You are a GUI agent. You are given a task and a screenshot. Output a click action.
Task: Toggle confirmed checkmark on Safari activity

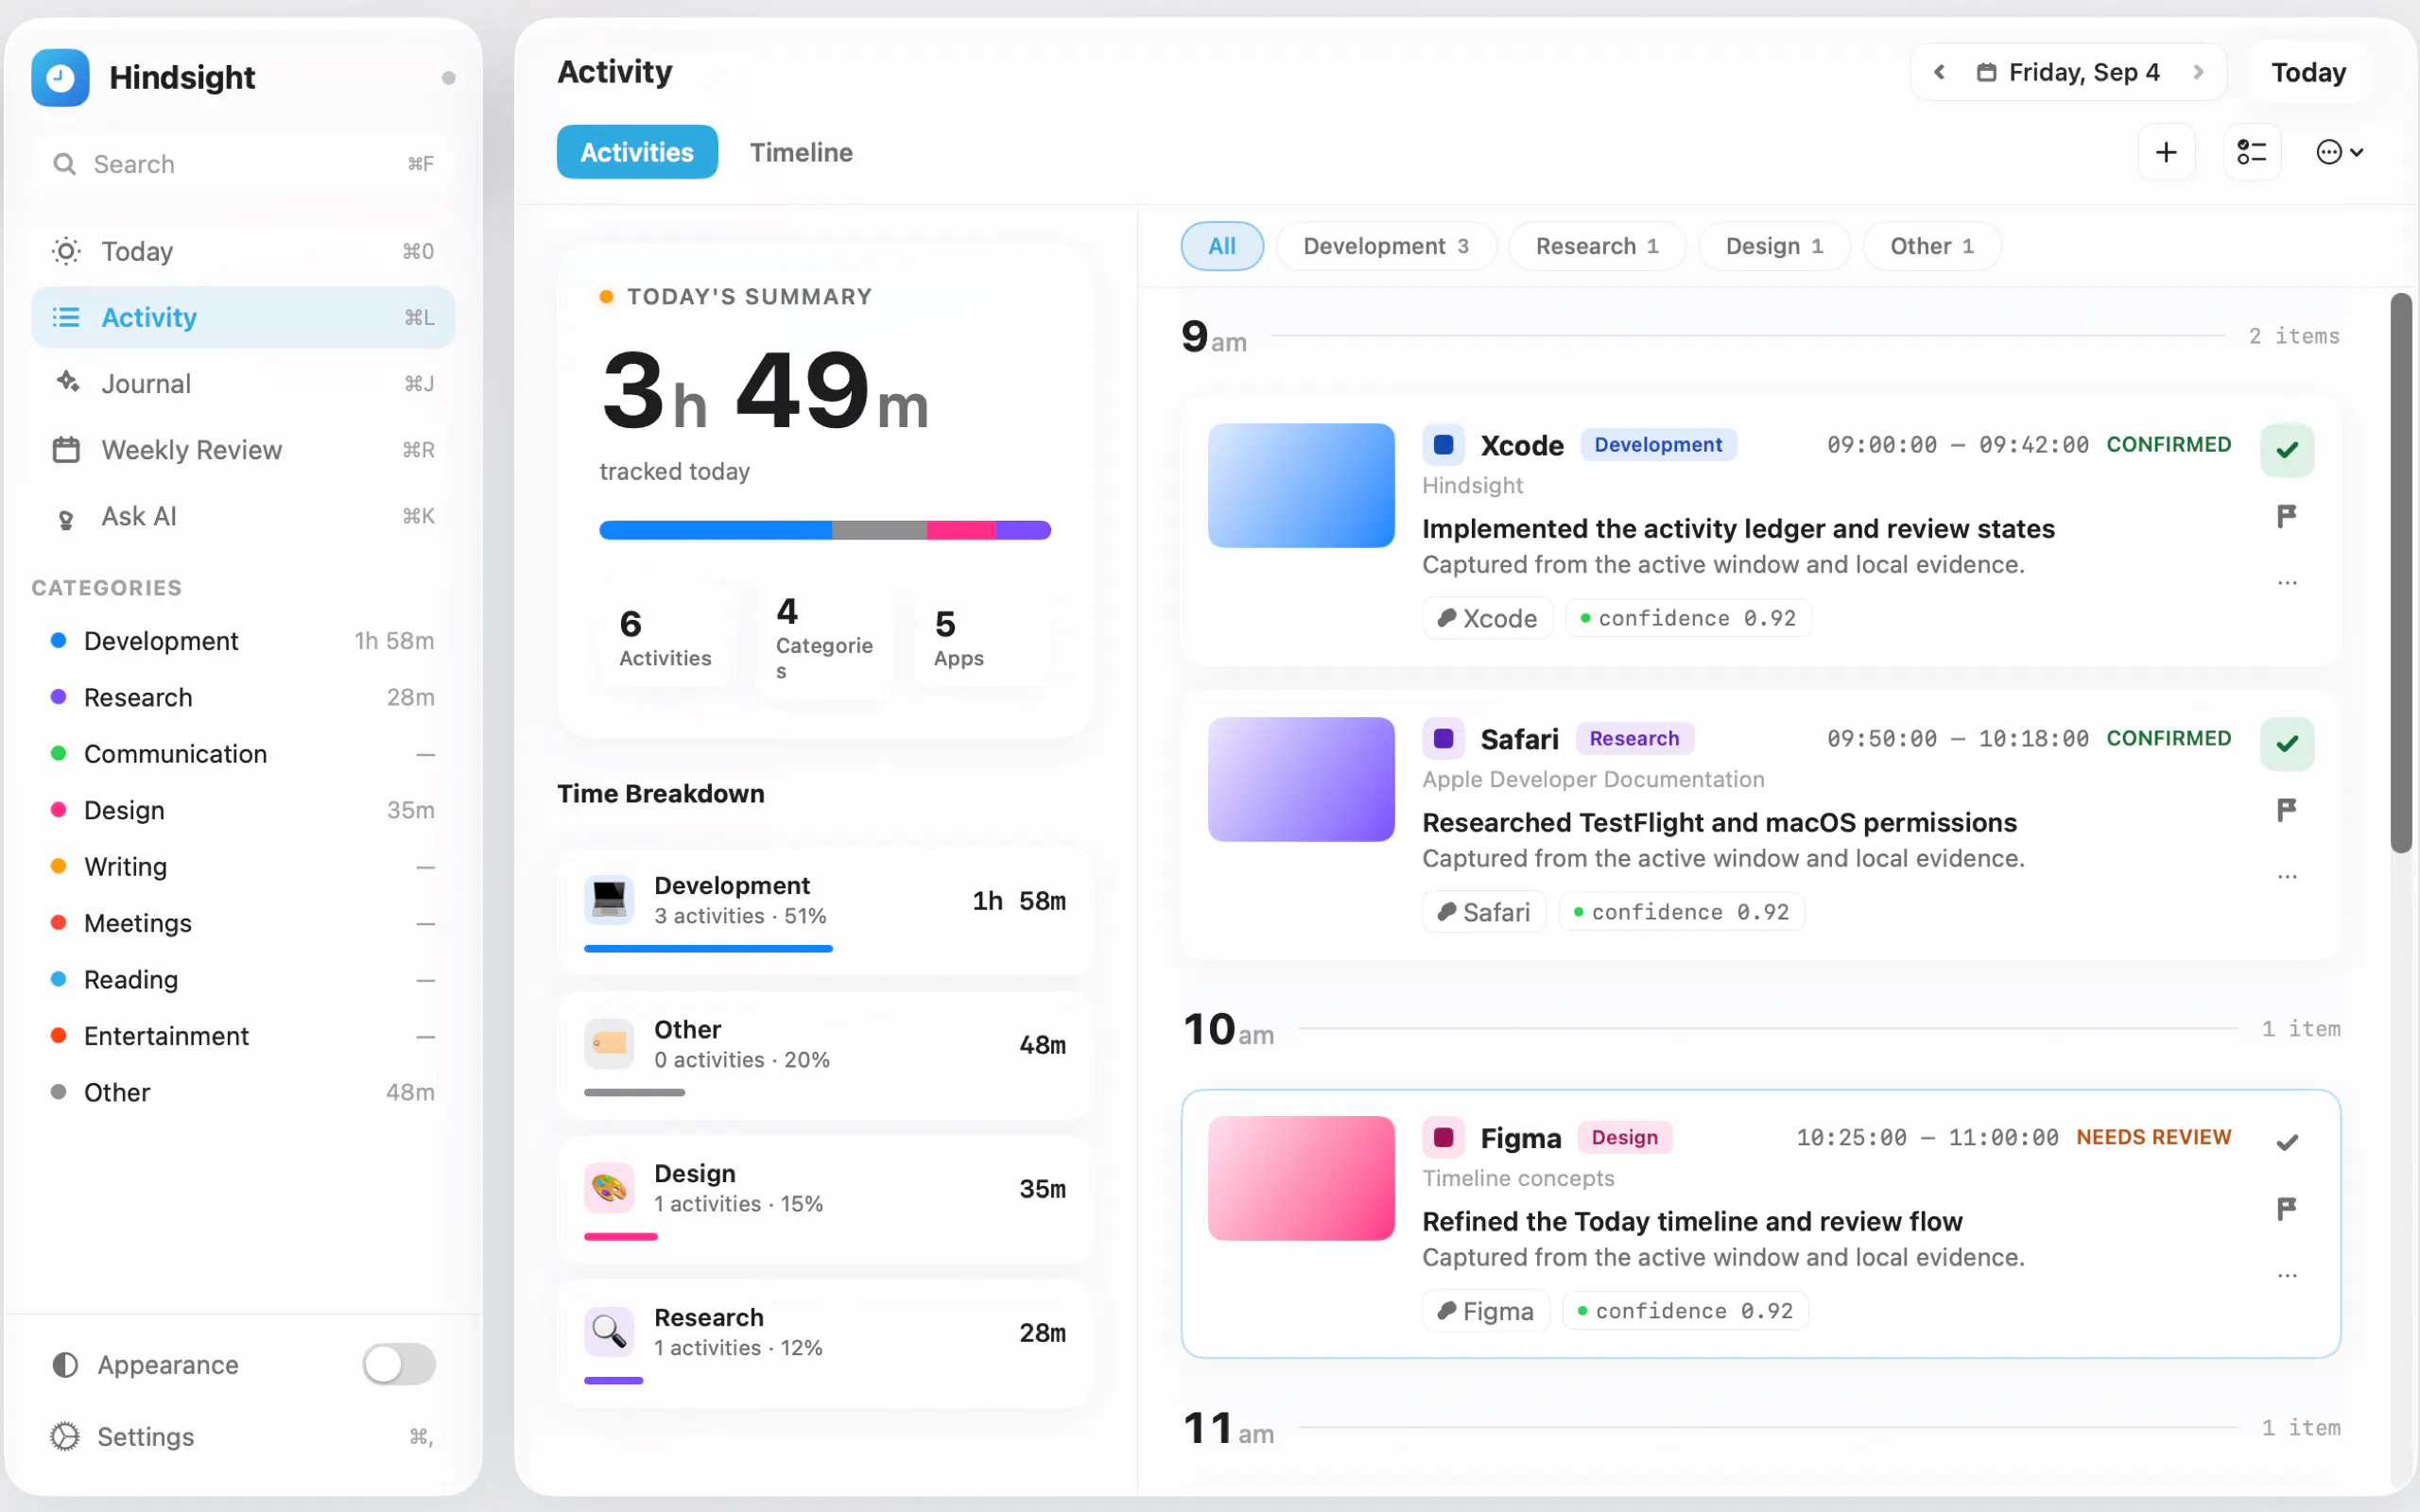tap(2287, 744)
